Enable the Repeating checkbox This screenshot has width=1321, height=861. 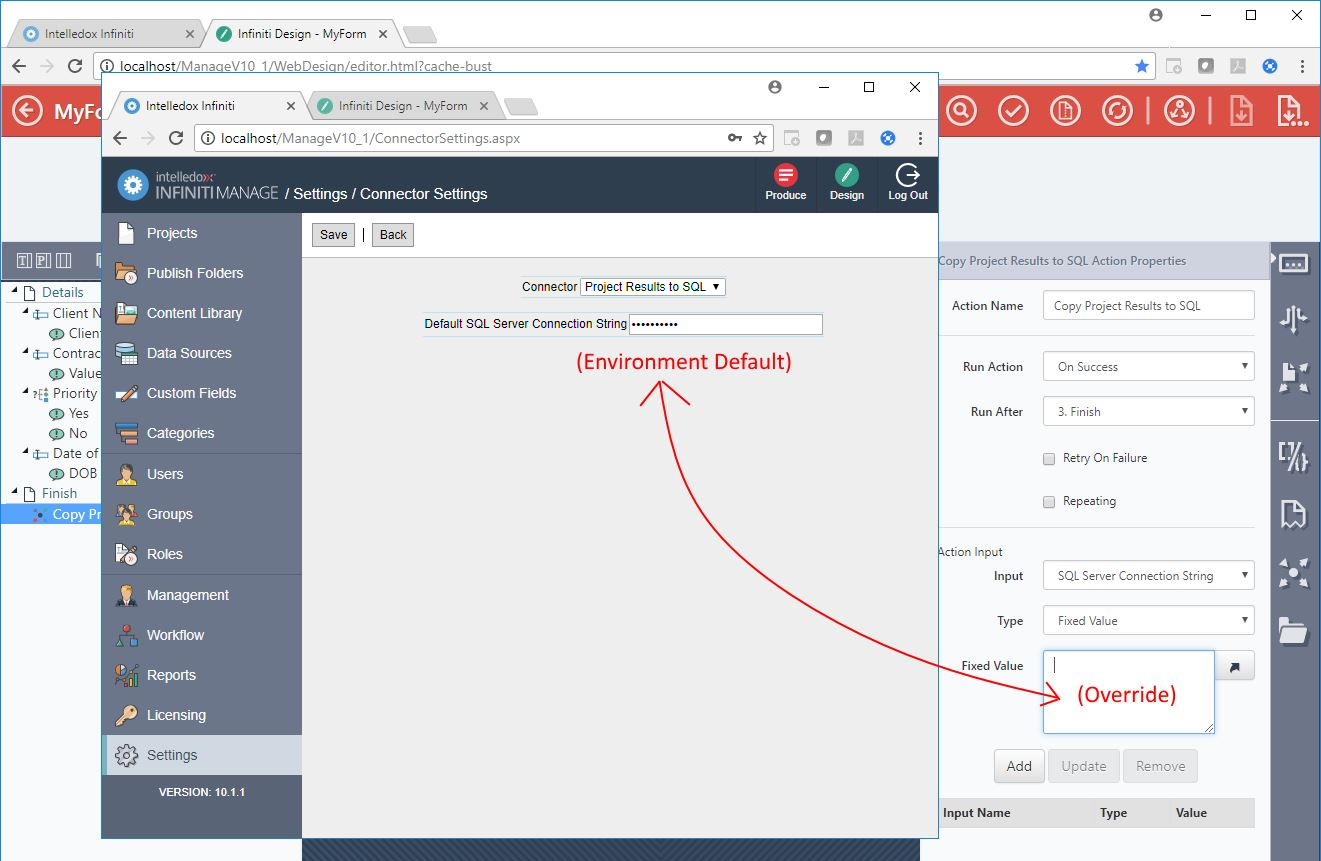click(1049, 502)
